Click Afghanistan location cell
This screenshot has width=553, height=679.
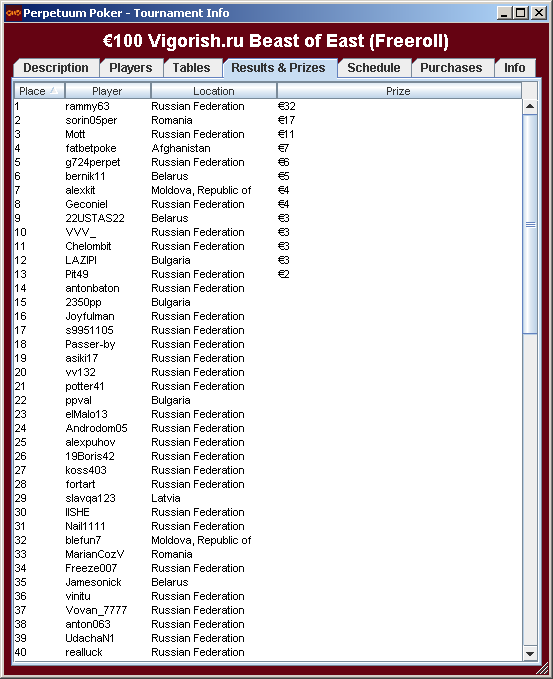(181, 148)
